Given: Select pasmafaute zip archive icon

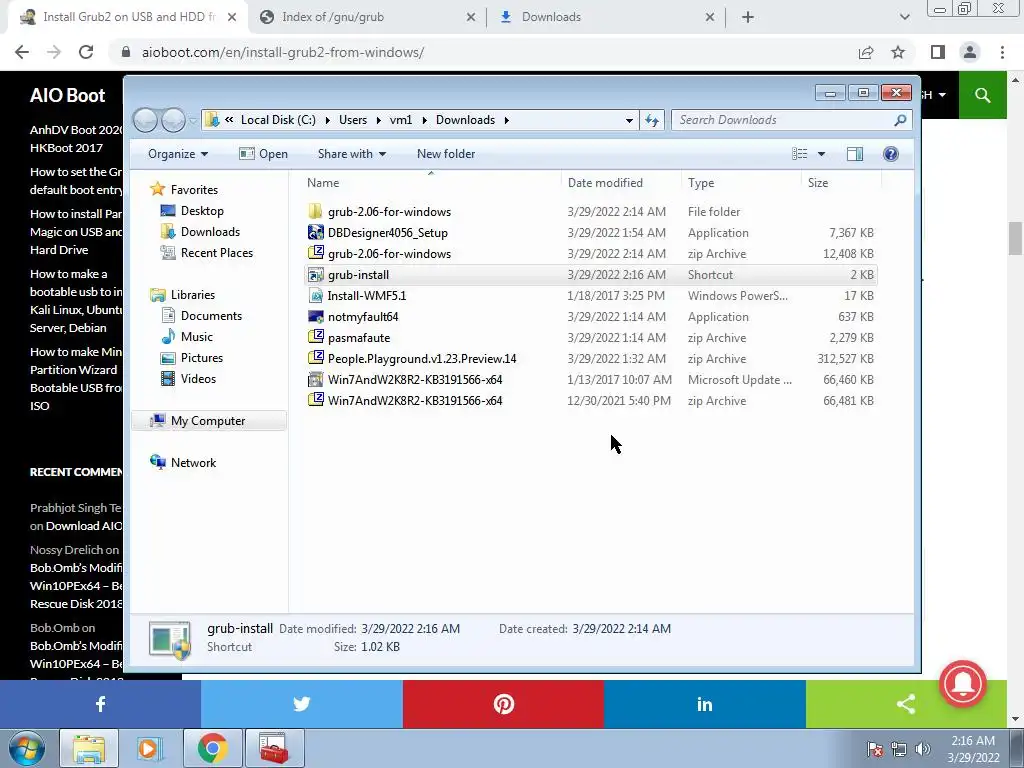Looking at the screenshot, I should coord(315,338).
